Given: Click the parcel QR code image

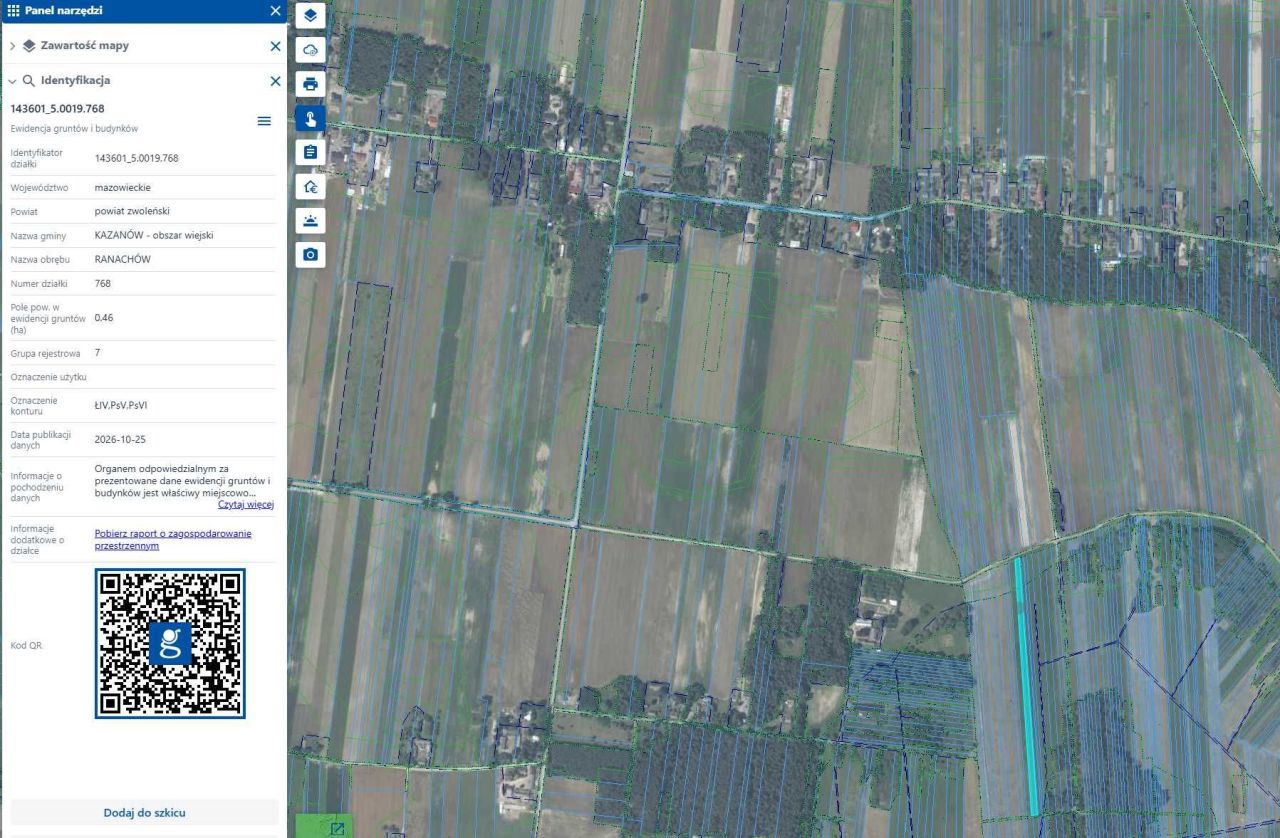Looking at the screenshot, I should (170, 644).
